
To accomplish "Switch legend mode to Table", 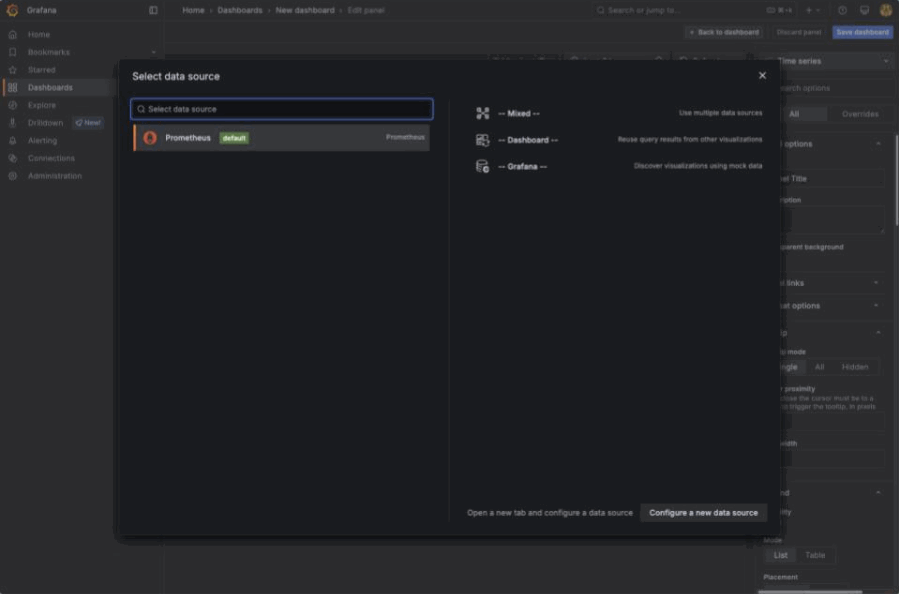I will [x=815, y=555].
